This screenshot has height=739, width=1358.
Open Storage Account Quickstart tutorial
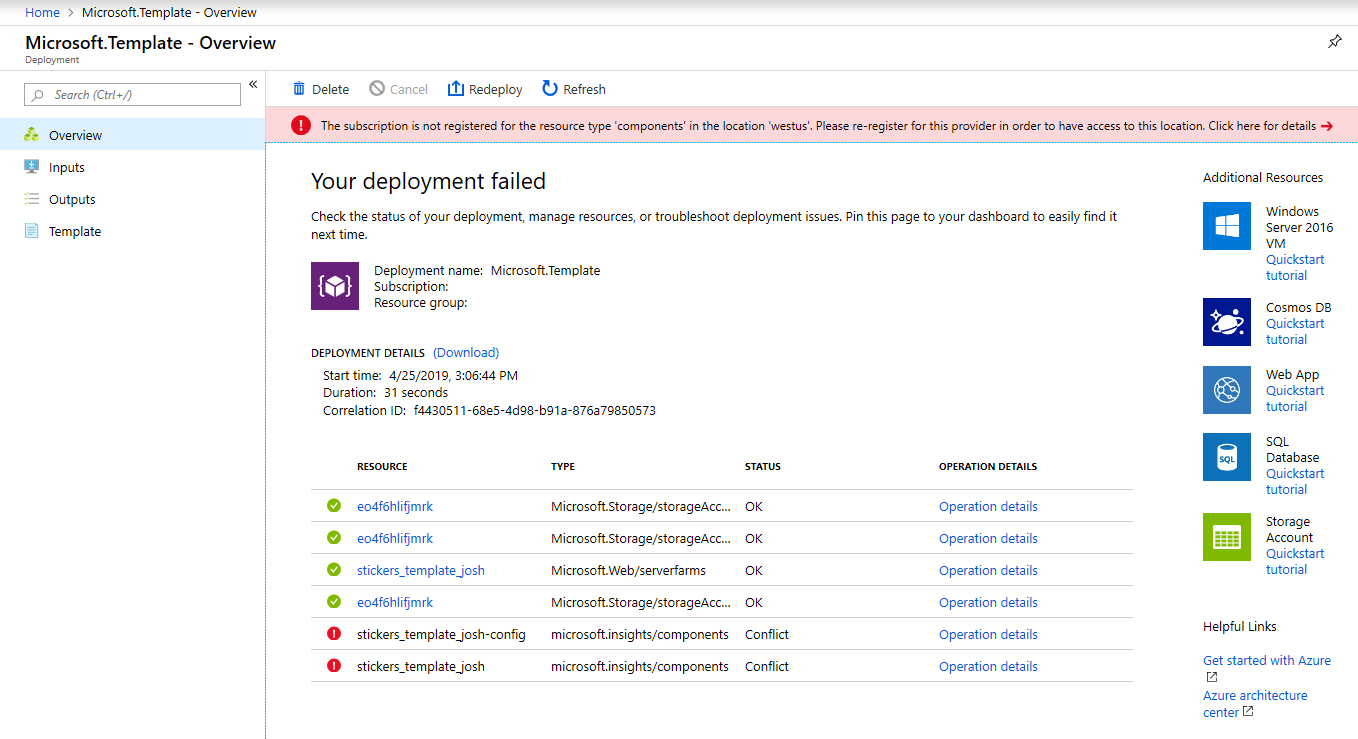coord(1295,561)
